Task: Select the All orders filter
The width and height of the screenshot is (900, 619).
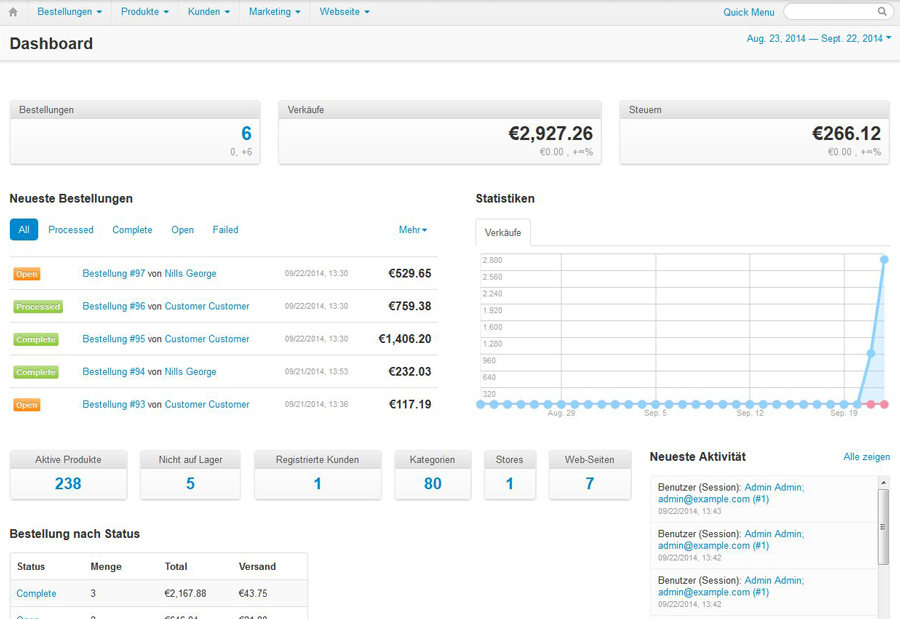Action: (x=24, y=230)
